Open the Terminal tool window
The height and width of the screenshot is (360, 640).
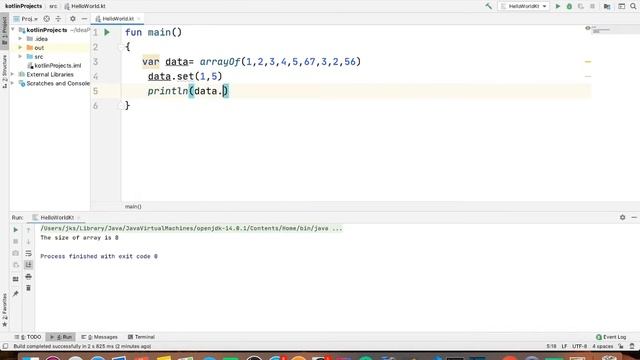tap(141, 337)
